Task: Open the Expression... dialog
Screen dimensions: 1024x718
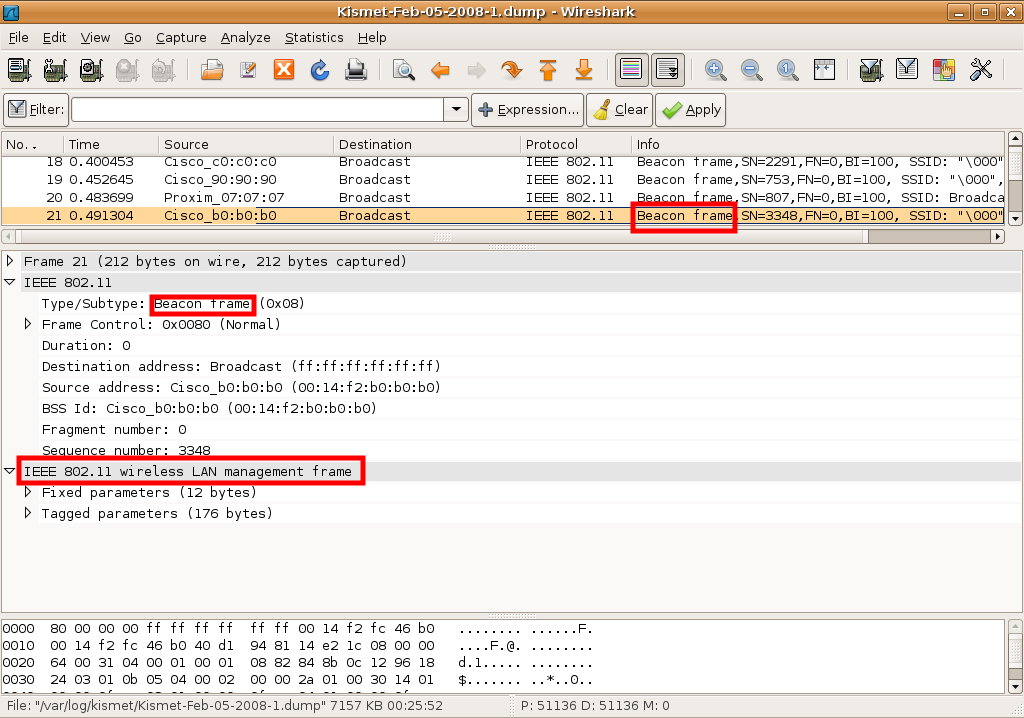Action: click(x=528, y=109)
